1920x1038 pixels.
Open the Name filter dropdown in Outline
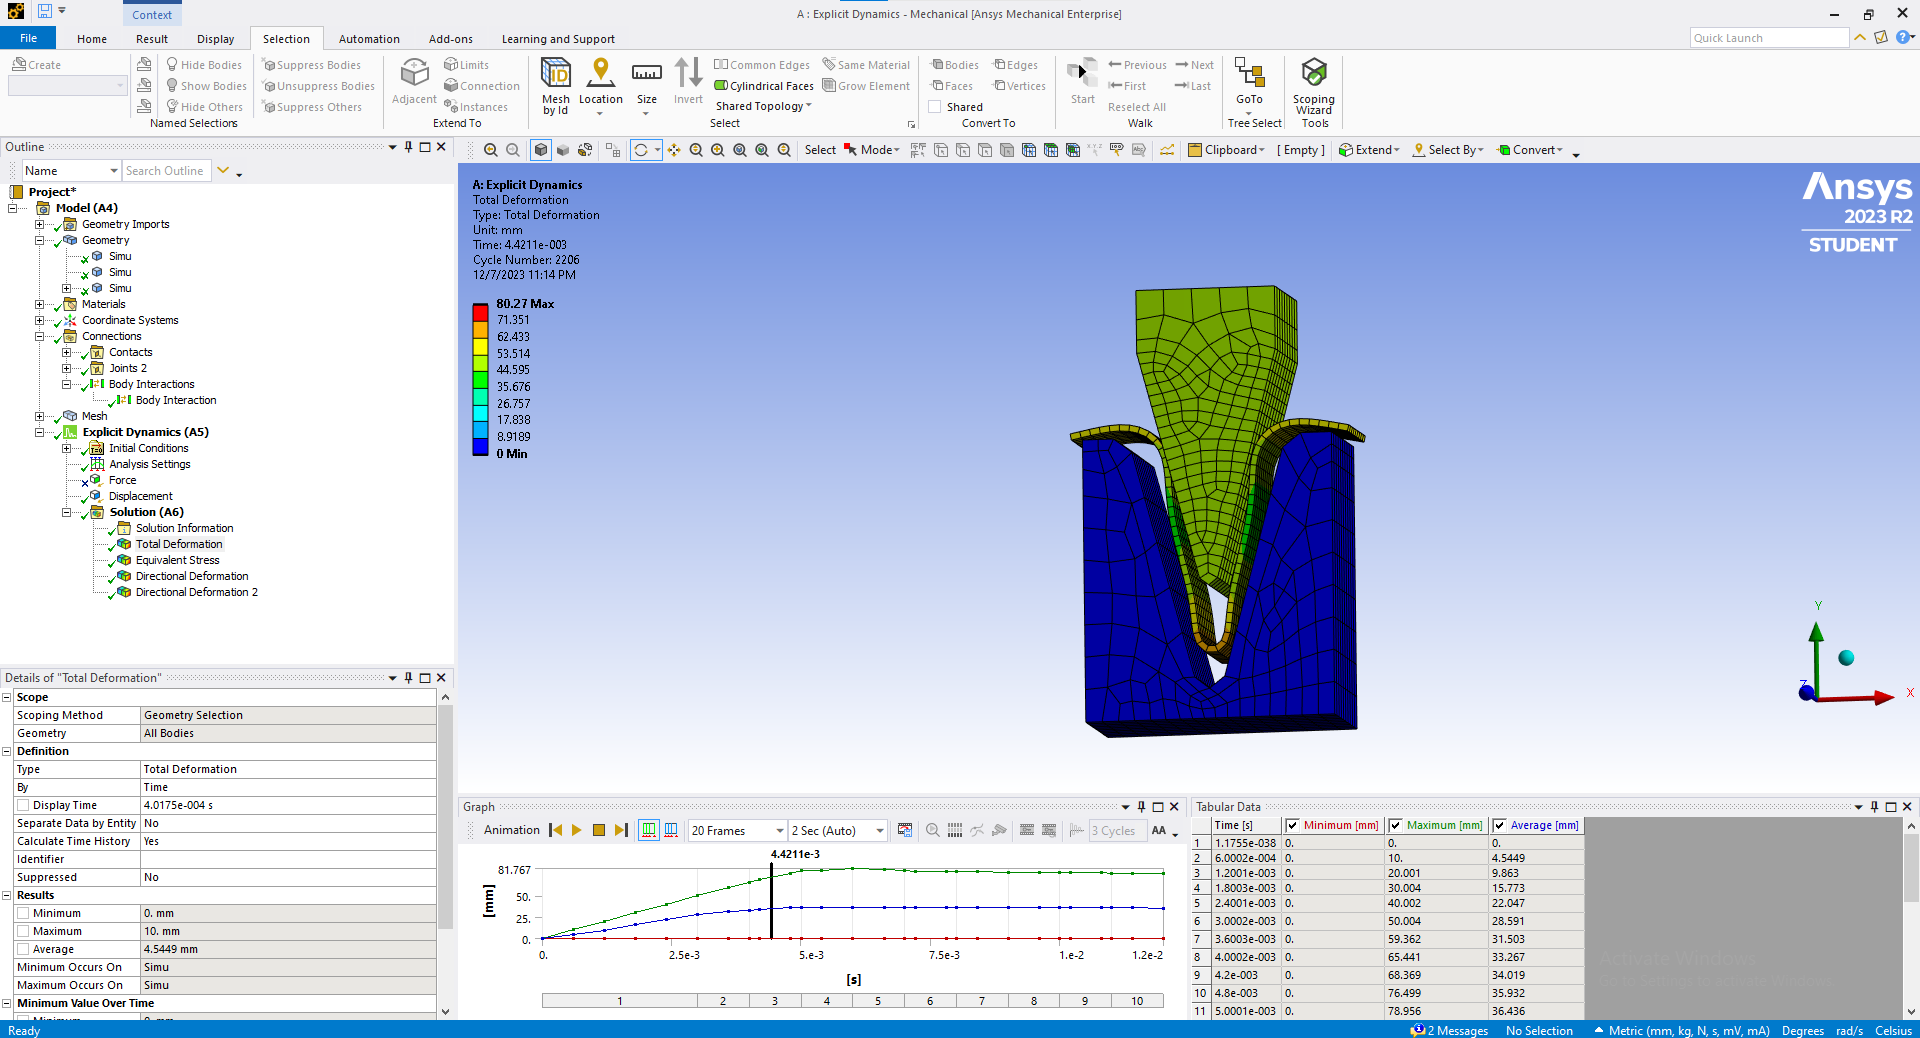[71, 171]
